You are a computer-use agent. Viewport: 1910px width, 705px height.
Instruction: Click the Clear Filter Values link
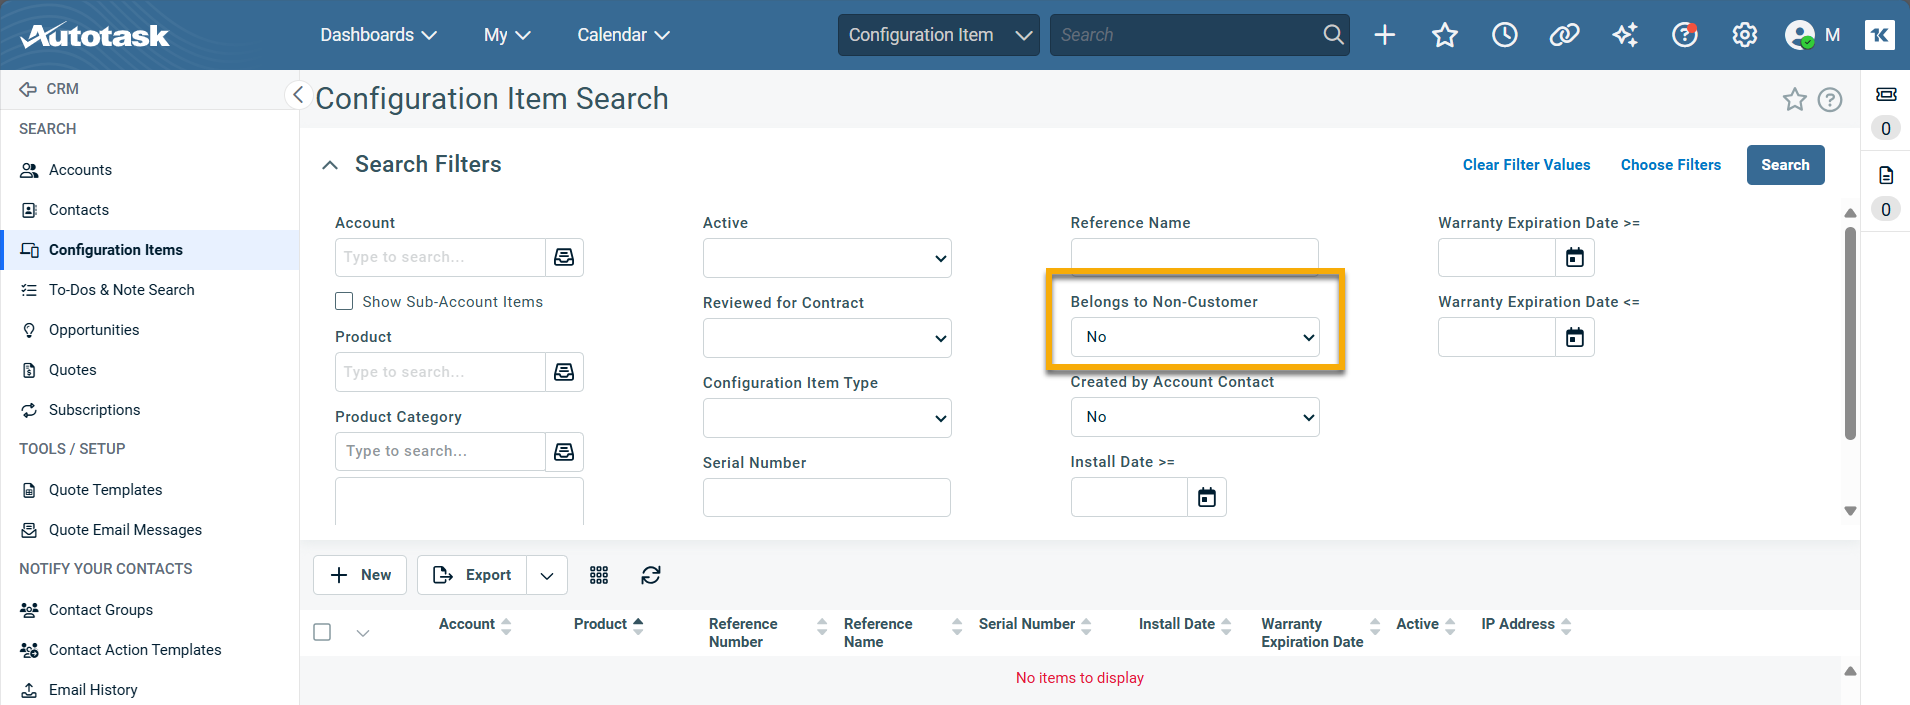point(1526,165)
